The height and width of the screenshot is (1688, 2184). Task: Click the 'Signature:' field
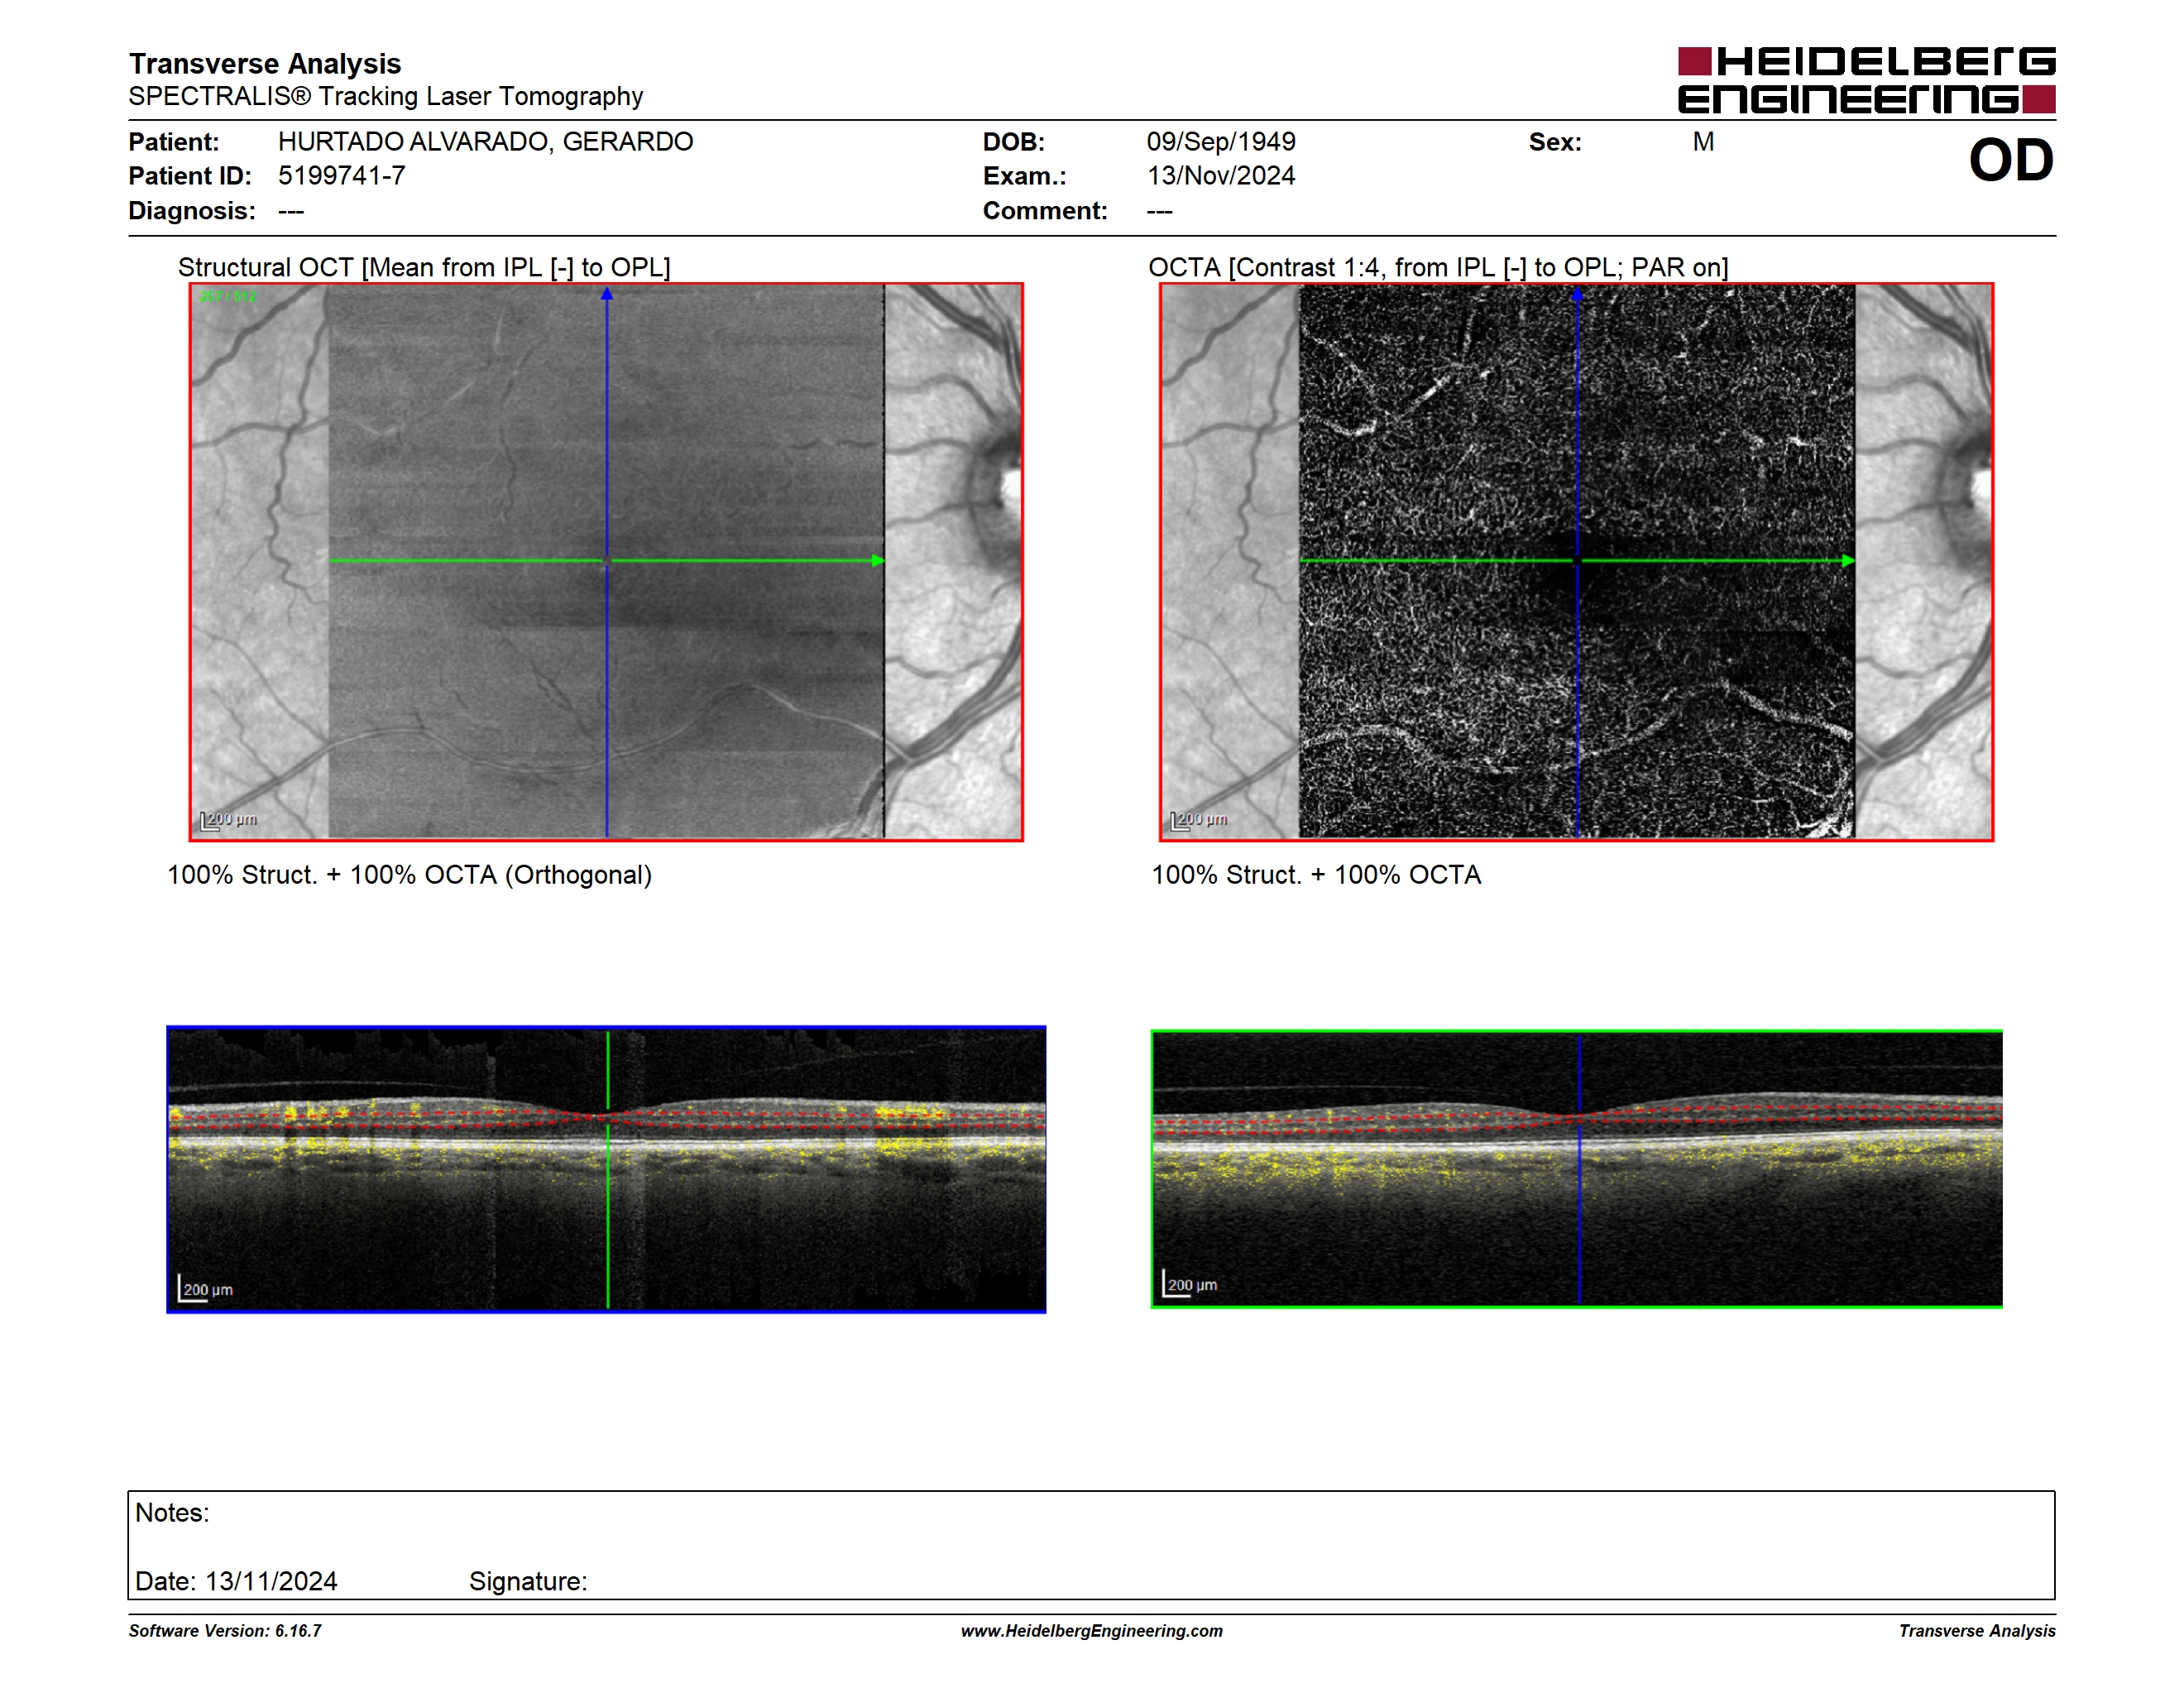[528, 1582]
